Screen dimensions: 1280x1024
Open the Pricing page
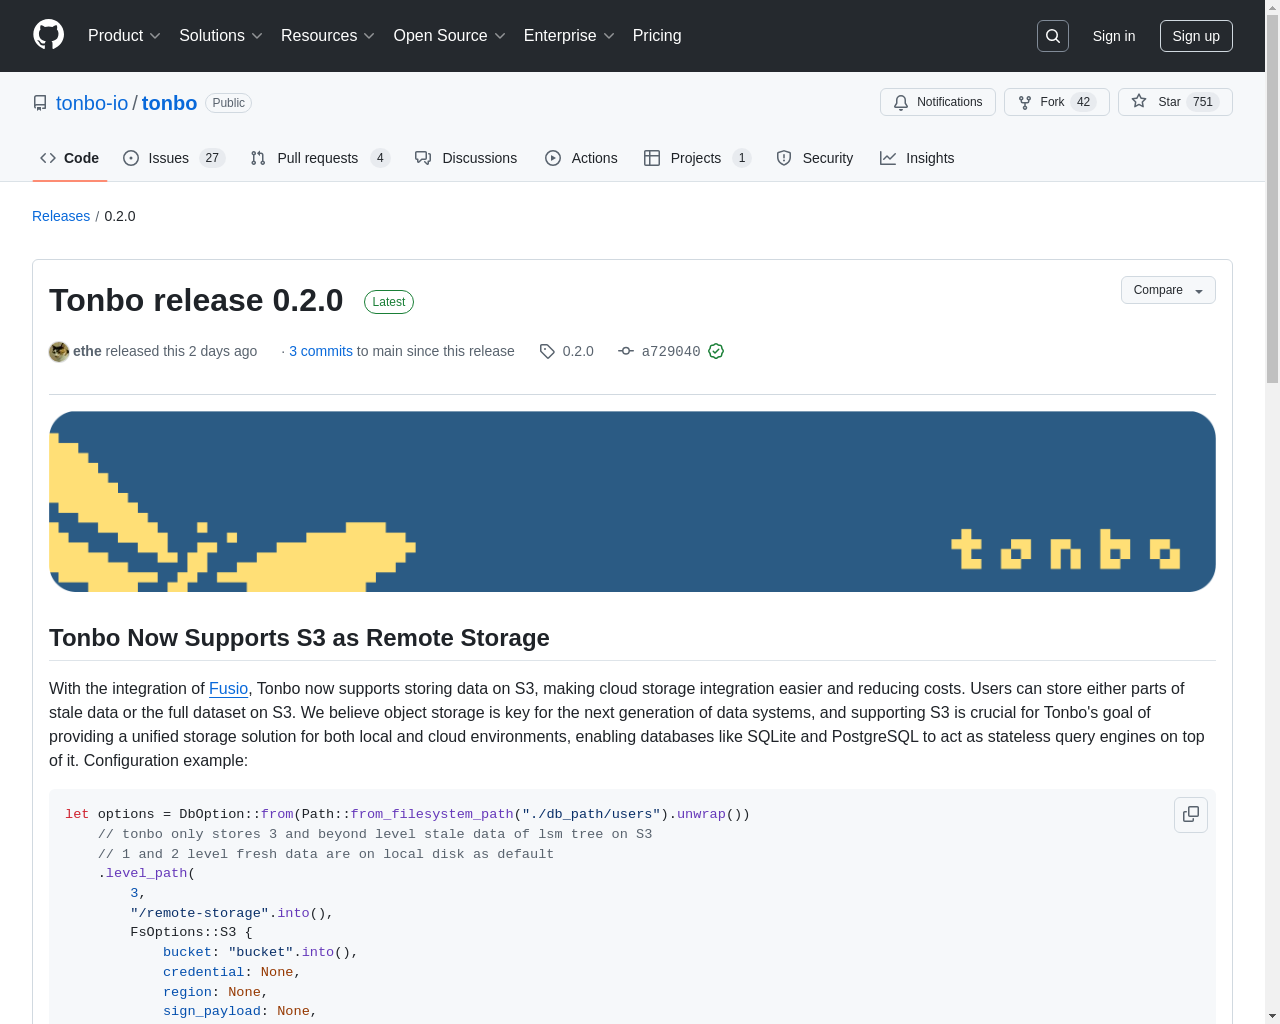(x=657, y=36)
